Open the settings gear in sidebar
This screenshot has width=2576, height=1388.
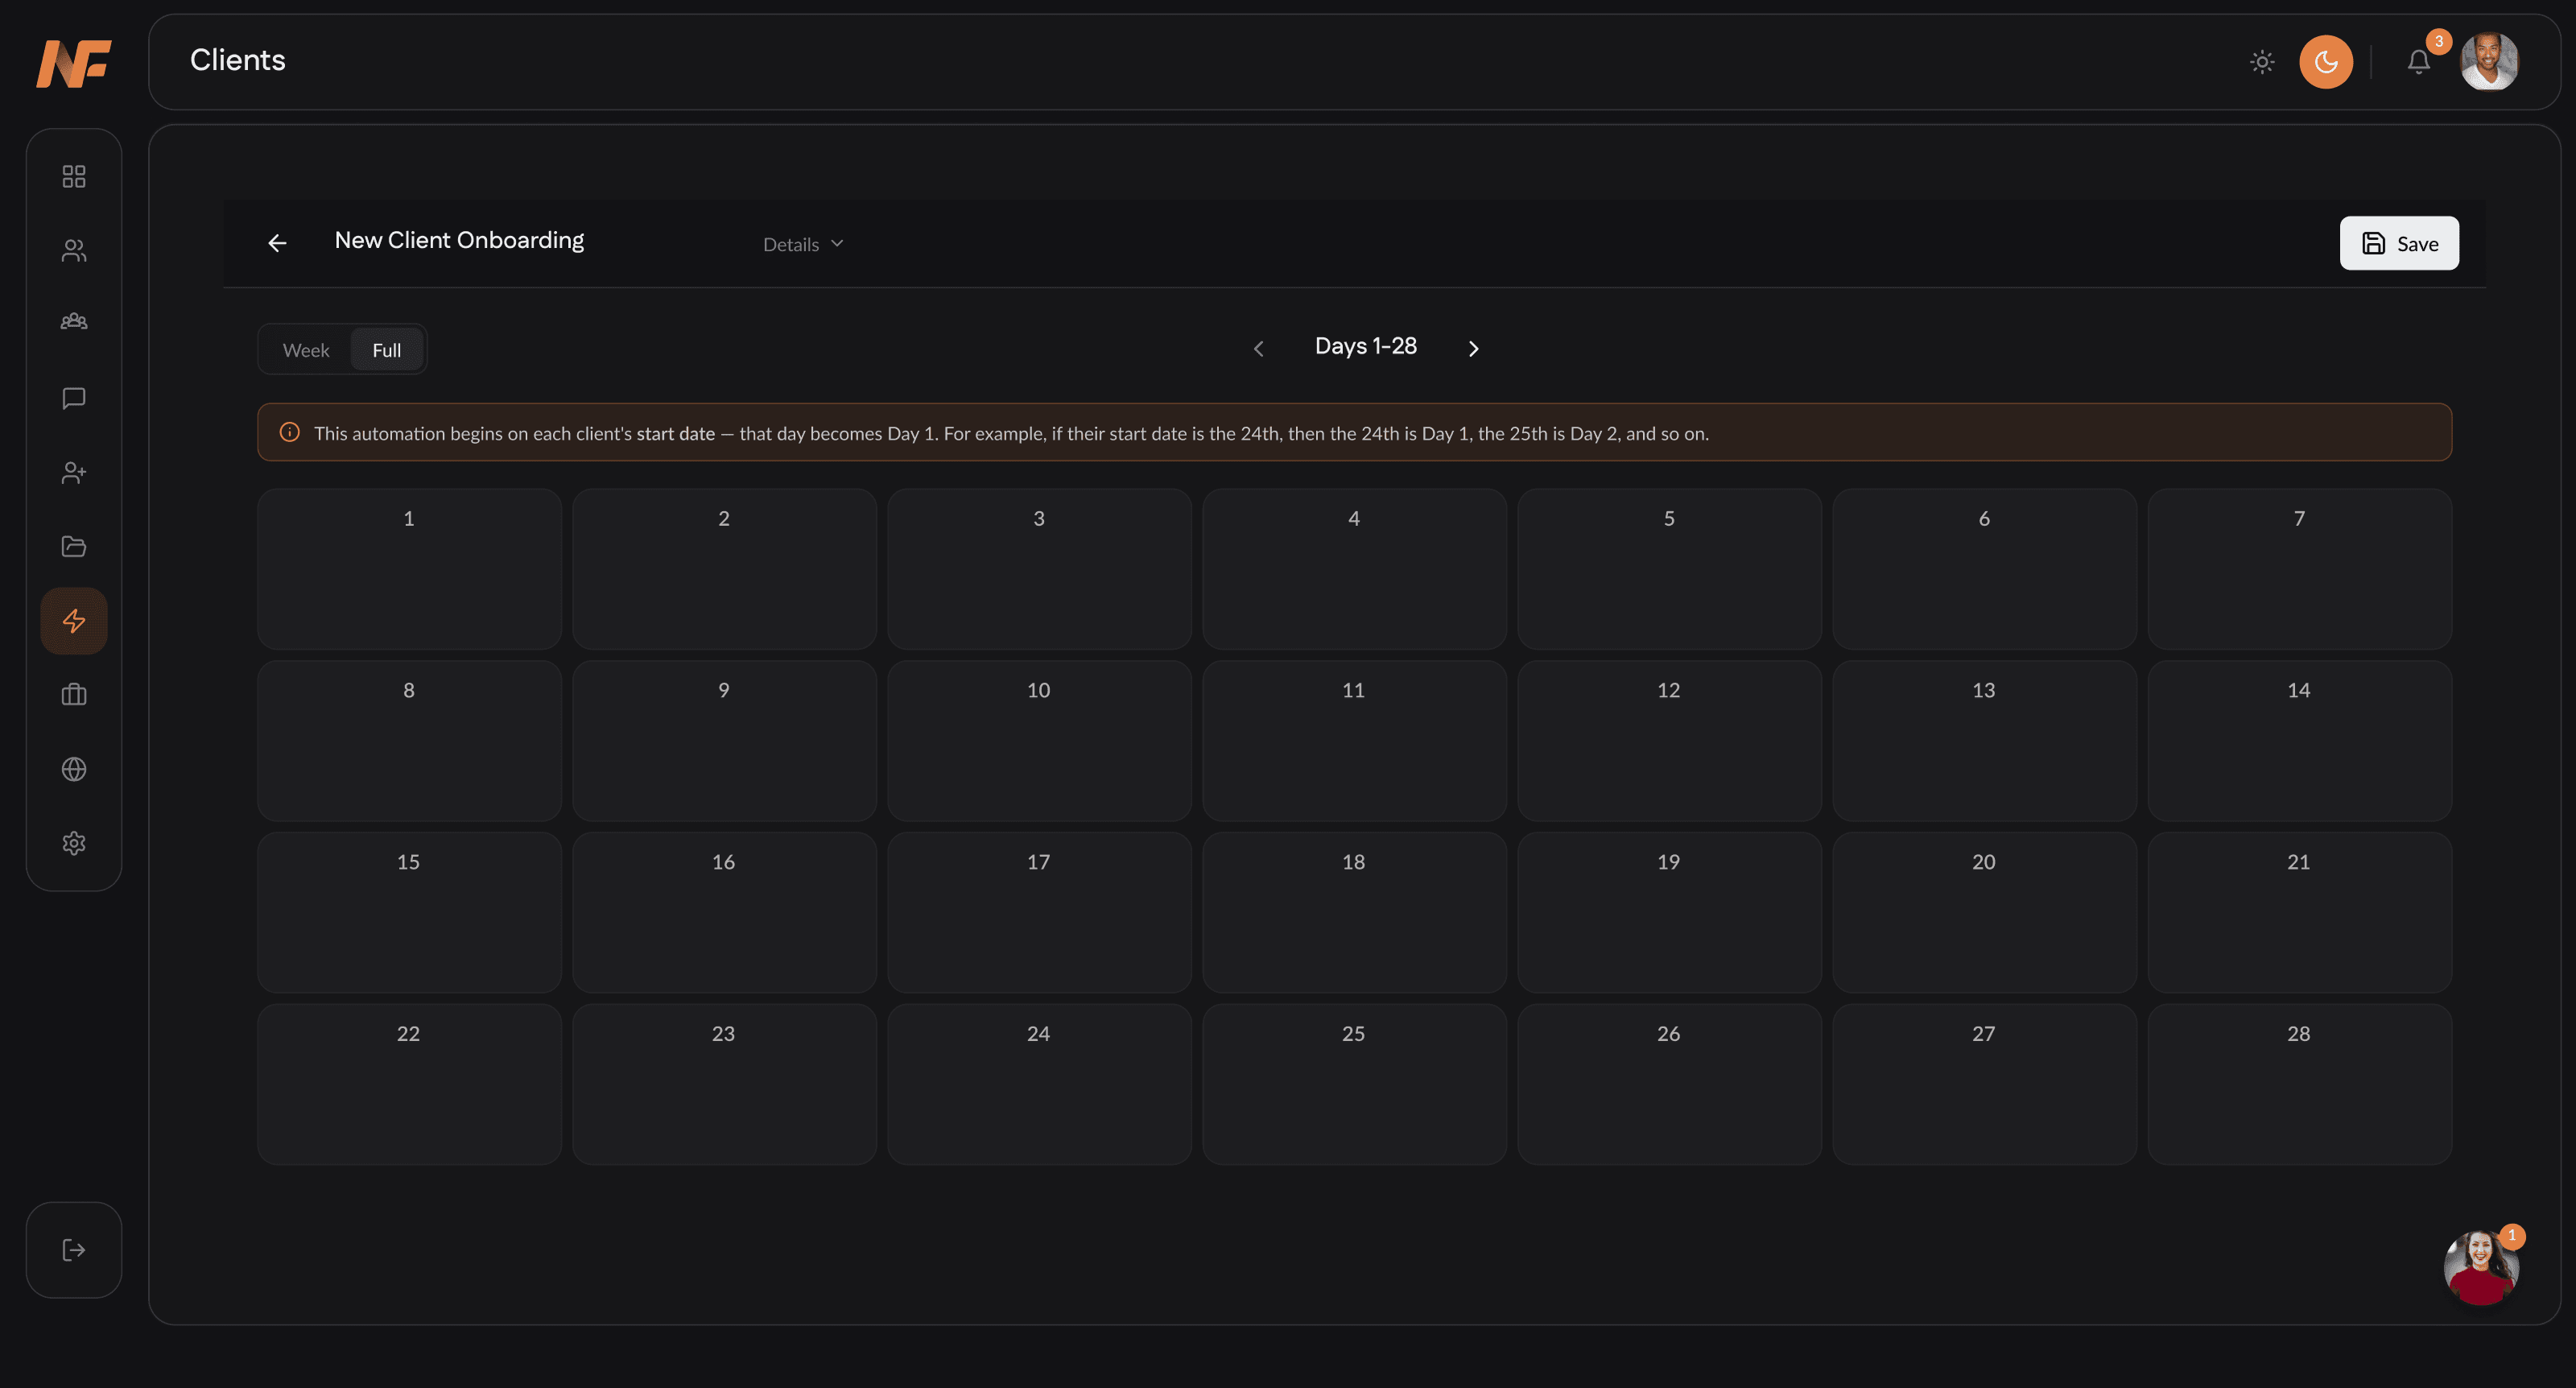point(74,843)
